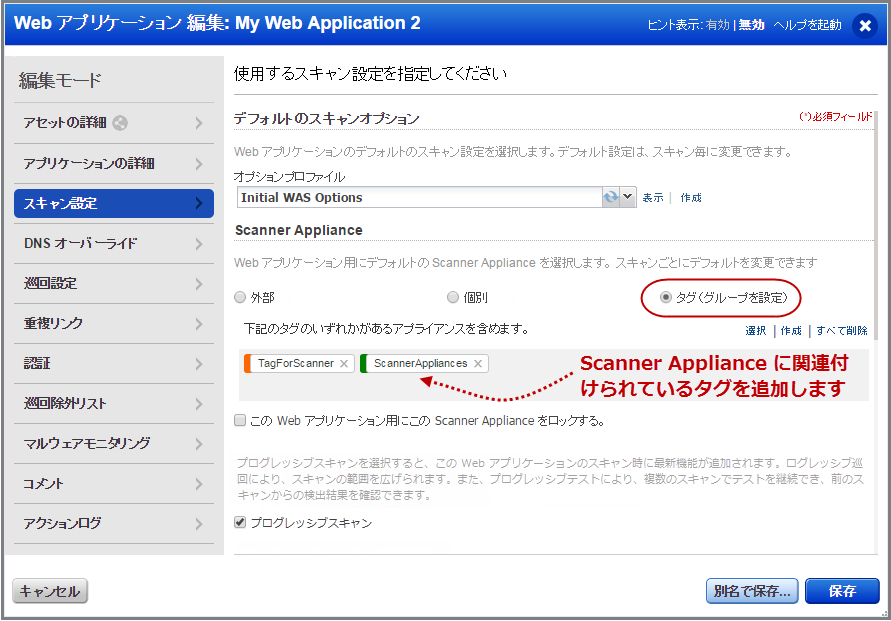Click the 保存 button
The width and height of the screenshot is (891, 621).
[x=842, y=591]
